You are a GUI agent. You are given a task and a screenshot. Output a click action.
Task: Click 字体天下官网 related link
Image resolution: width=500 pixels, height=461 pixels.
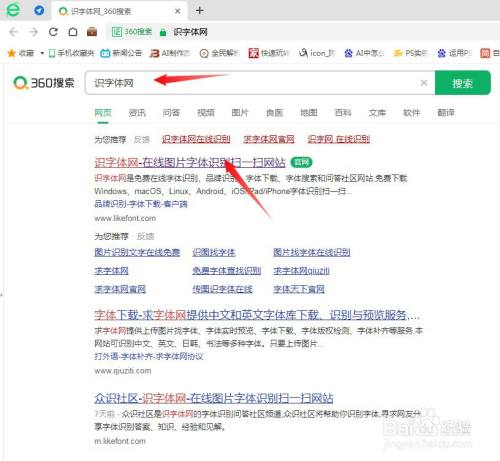click(299, 289)
